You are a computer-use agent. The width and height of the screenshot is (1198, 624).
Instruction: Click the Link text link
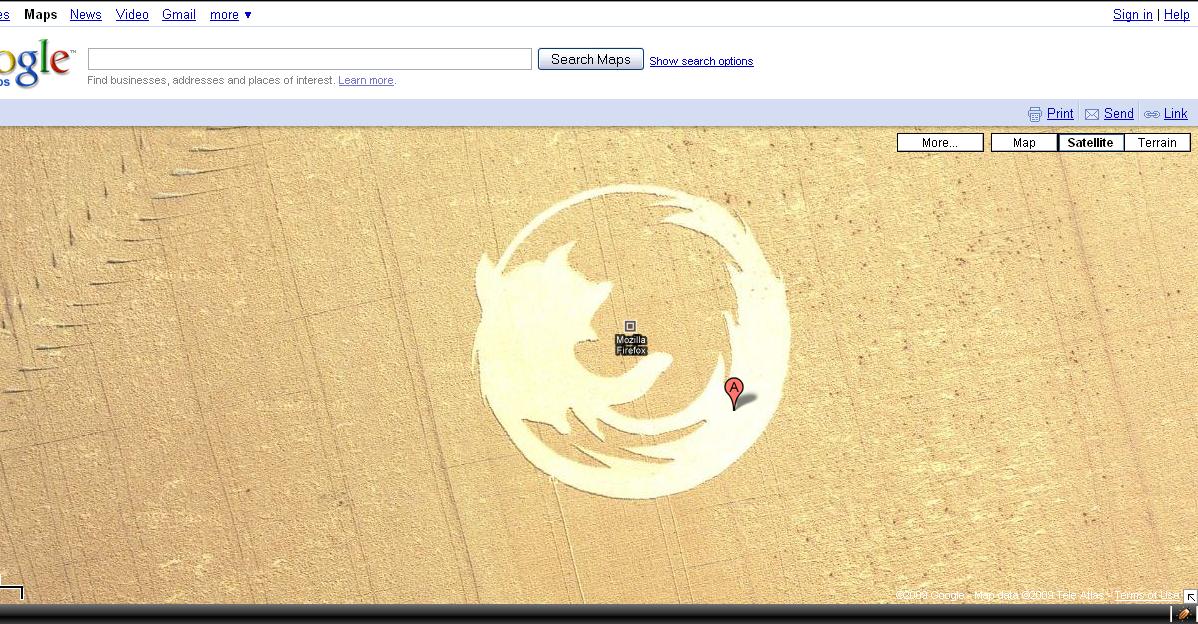coord(1175,114)
